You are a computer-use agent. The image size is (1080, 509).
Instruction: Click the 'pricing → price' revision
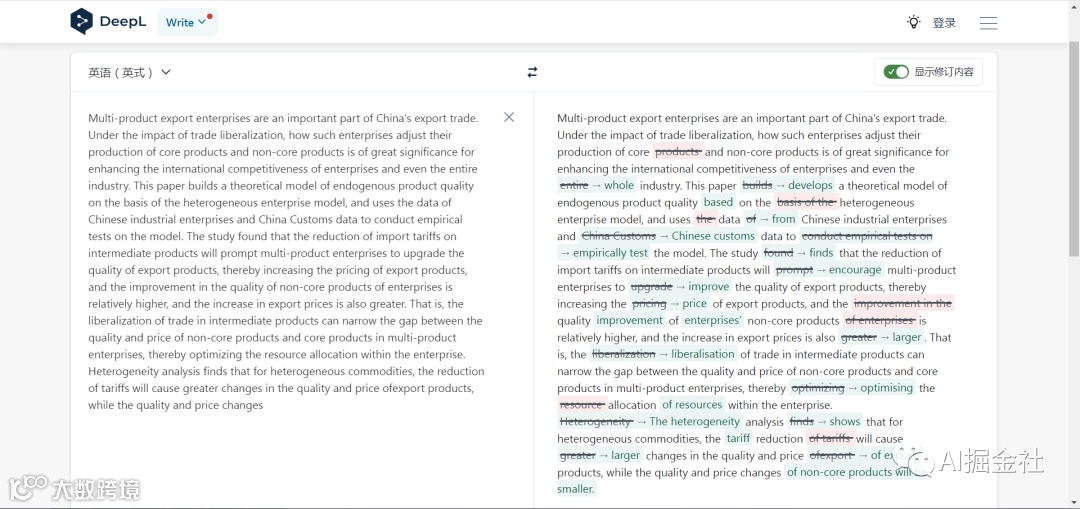669,304
